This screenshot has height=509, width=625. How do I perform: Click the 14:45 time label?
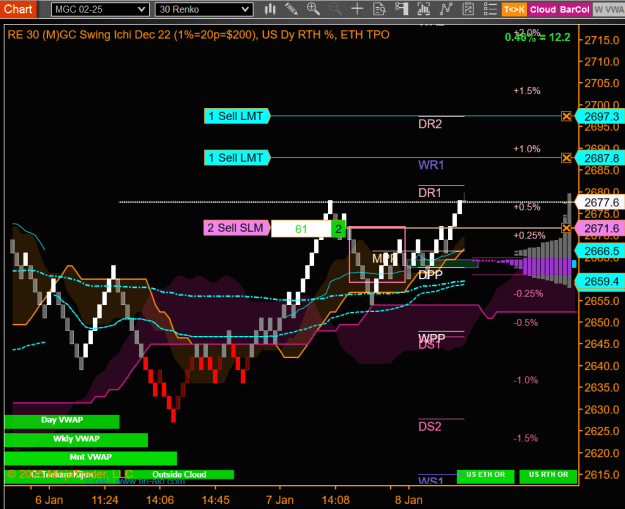tap(216, 500)
